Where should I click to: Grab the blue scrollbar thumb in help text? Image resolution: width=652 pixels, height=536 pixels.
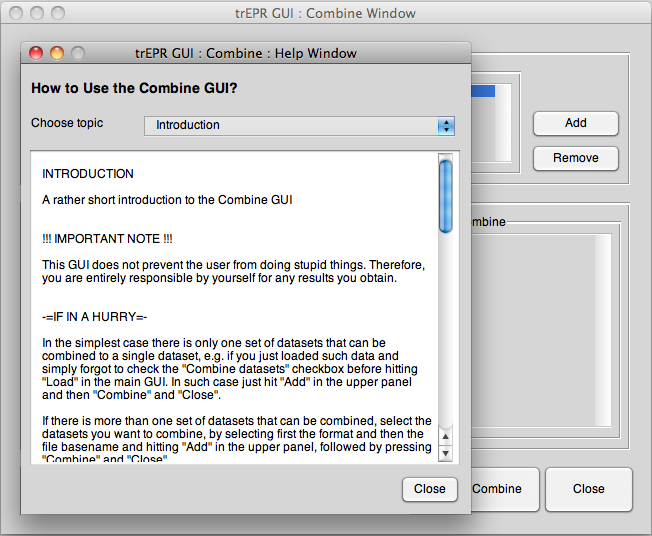pos(446,195)
